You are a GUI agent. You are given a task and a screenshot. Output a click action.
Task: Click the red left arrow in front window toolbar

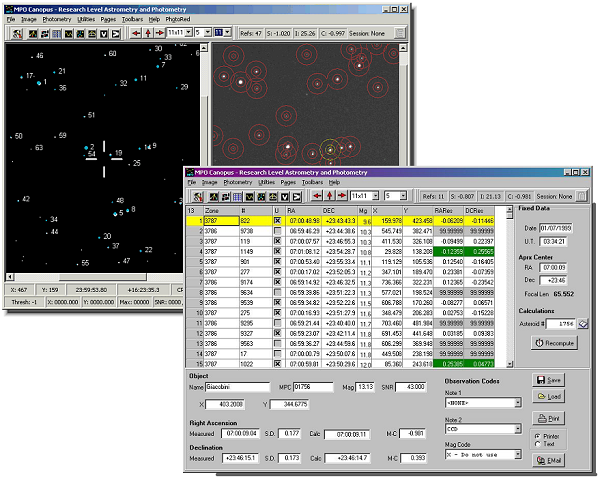pos(317,196)
